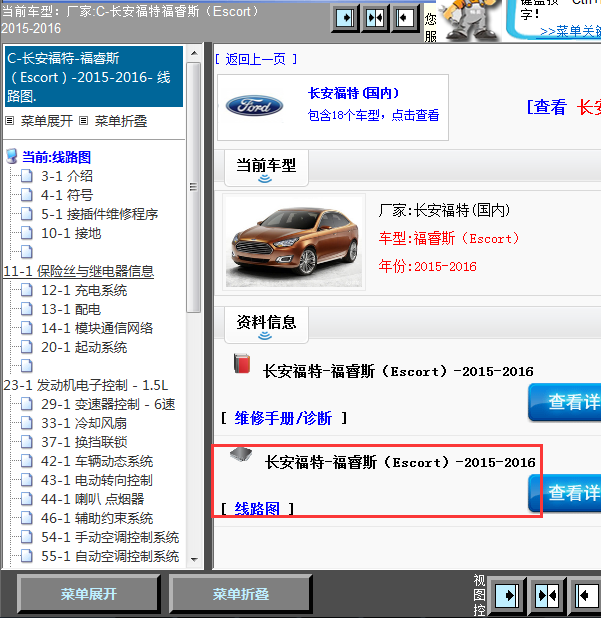Open 43-1 电动转向控制 tree item

pyautogui.click(x=97, y=480)
